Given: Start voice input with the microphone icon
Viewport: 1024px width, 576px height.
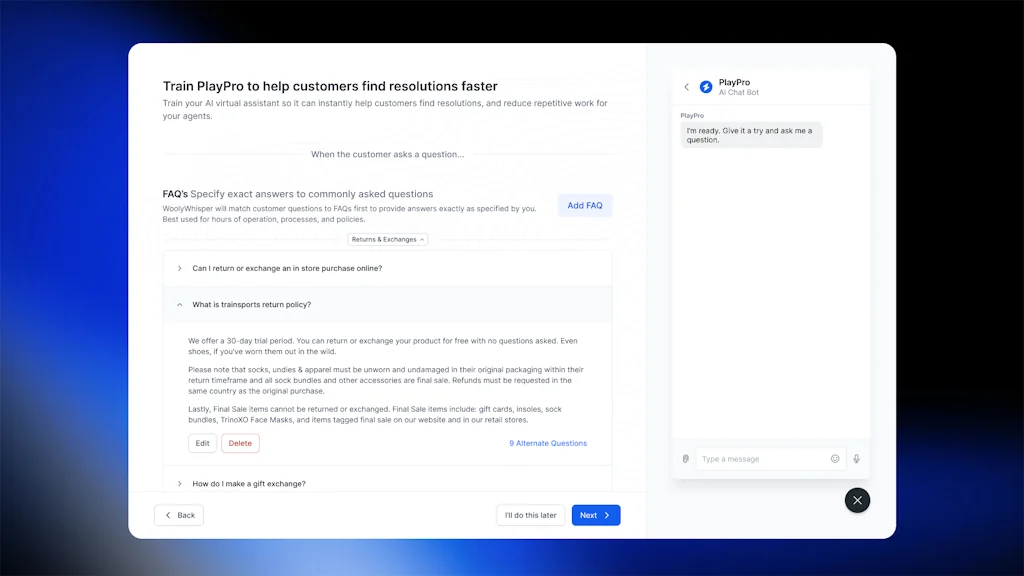Looking at the screenshot, I should point(857,458).
